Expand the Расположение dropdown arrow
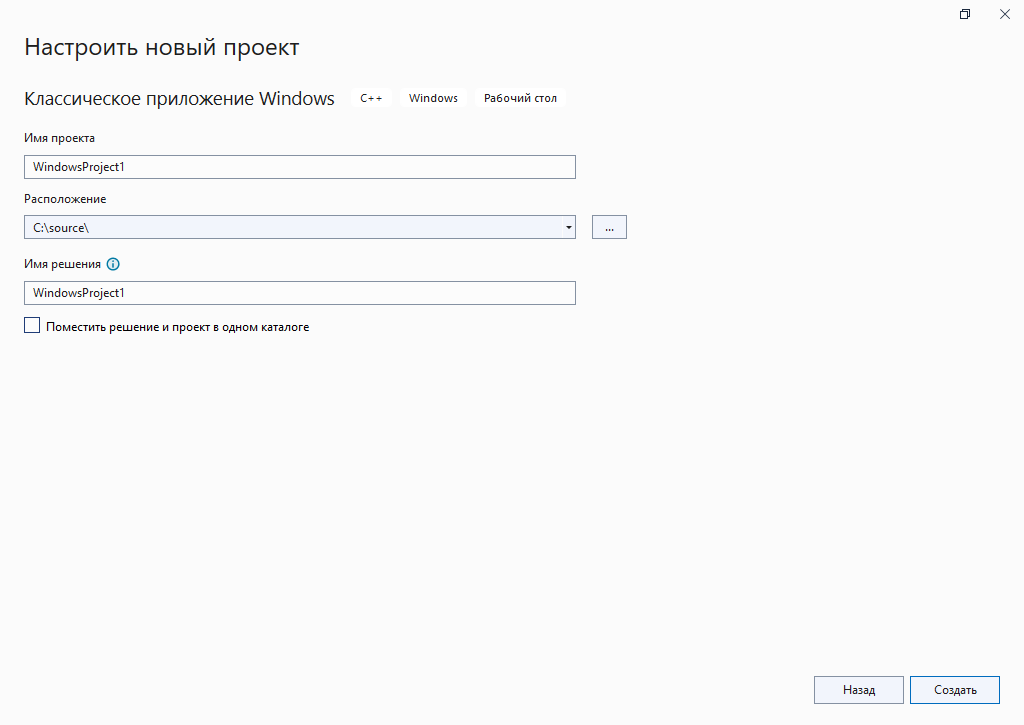The width and height of the screenshot is (1024, 725). tap(568, 227)
